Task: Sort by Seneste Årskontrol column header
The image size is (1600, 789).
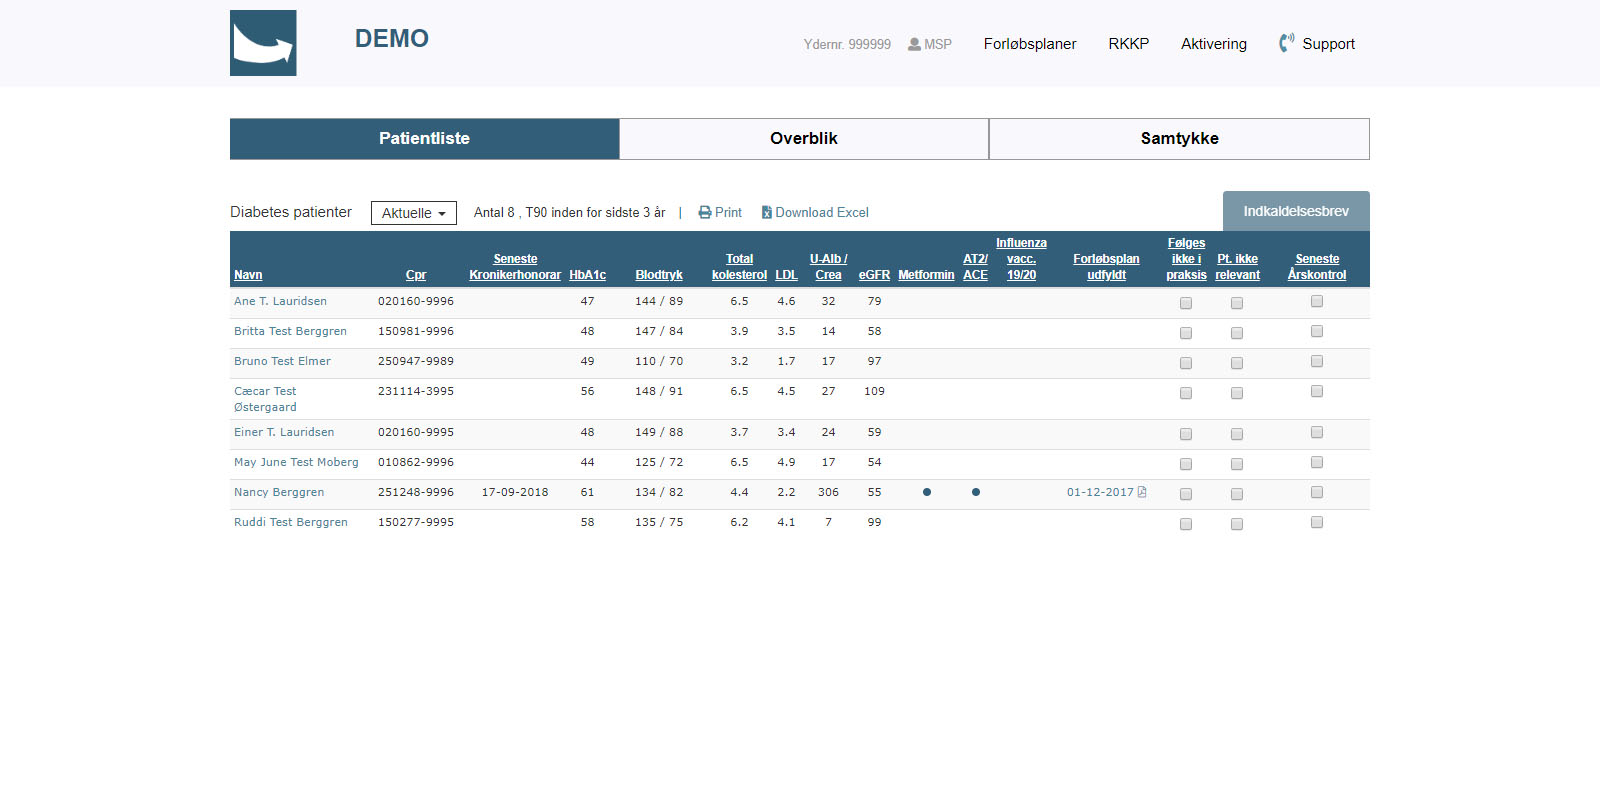Action: [1317, 267]
